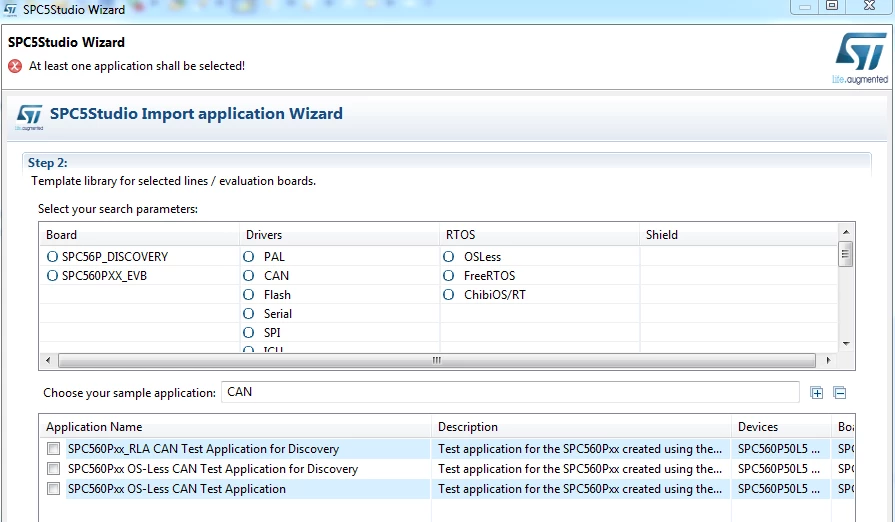Image resolution: width=895 pixels, height=522 pixels.
Task: Click SPC560P50L5 device cell in first row
Action: [779, 449]
